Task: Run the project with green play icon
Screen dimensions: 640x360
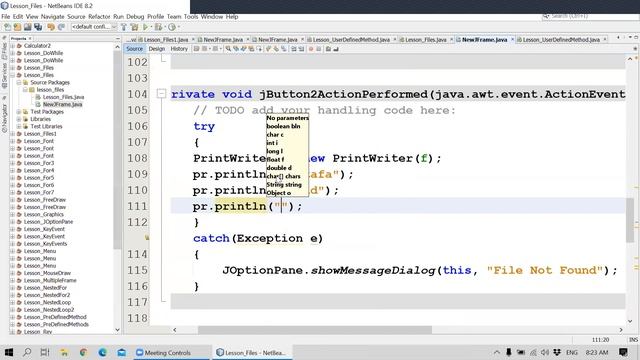Action: (145, 27)
